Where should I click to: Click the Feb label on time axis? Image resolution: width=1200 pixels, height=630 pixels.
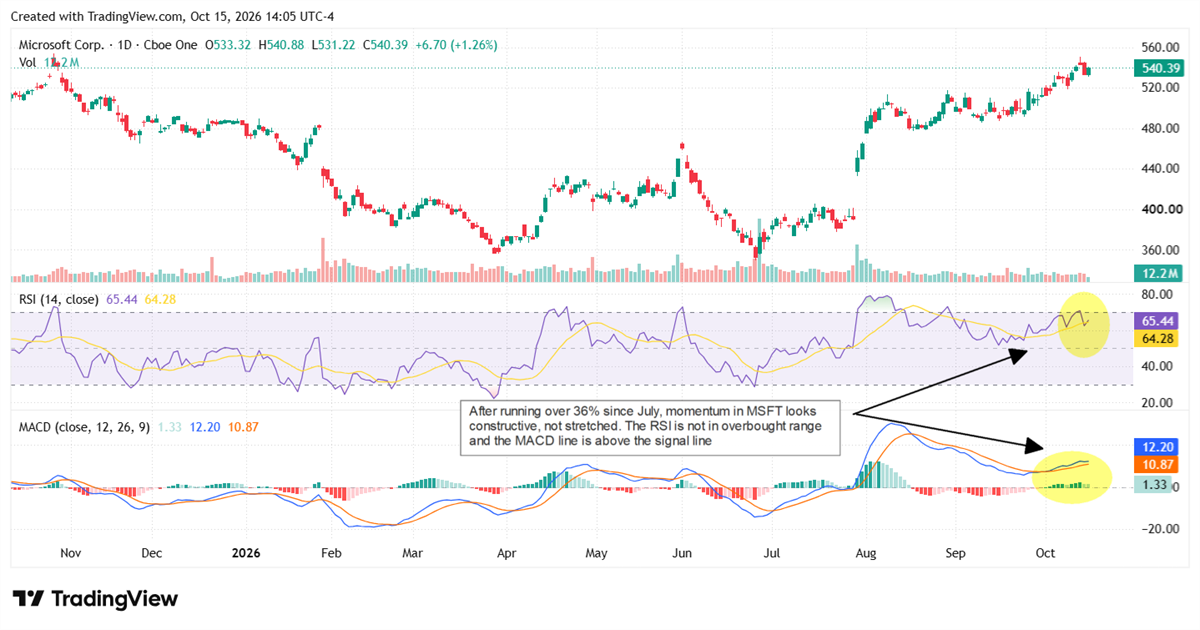pyautogui.click(x=331, y=552)
